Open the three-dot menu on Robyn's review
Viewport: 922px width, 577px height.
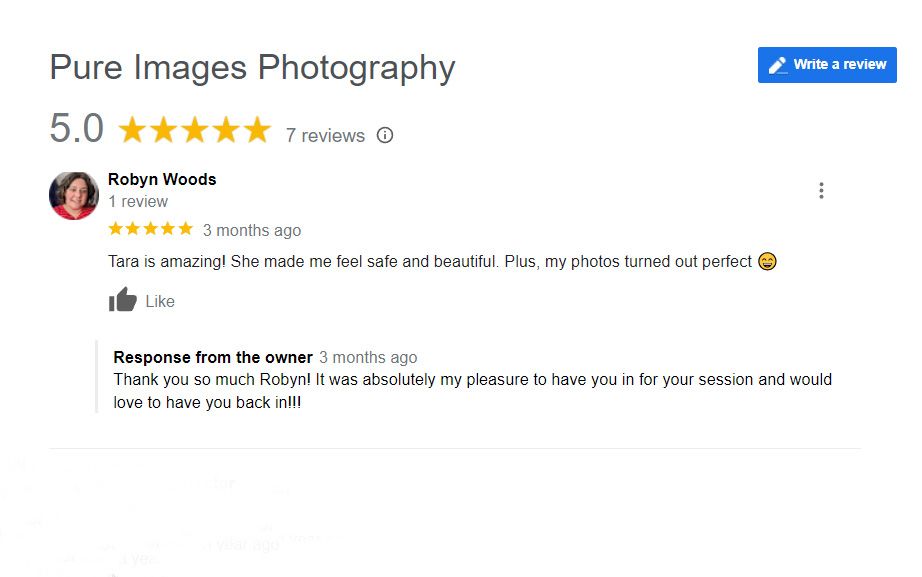(821, 191)
